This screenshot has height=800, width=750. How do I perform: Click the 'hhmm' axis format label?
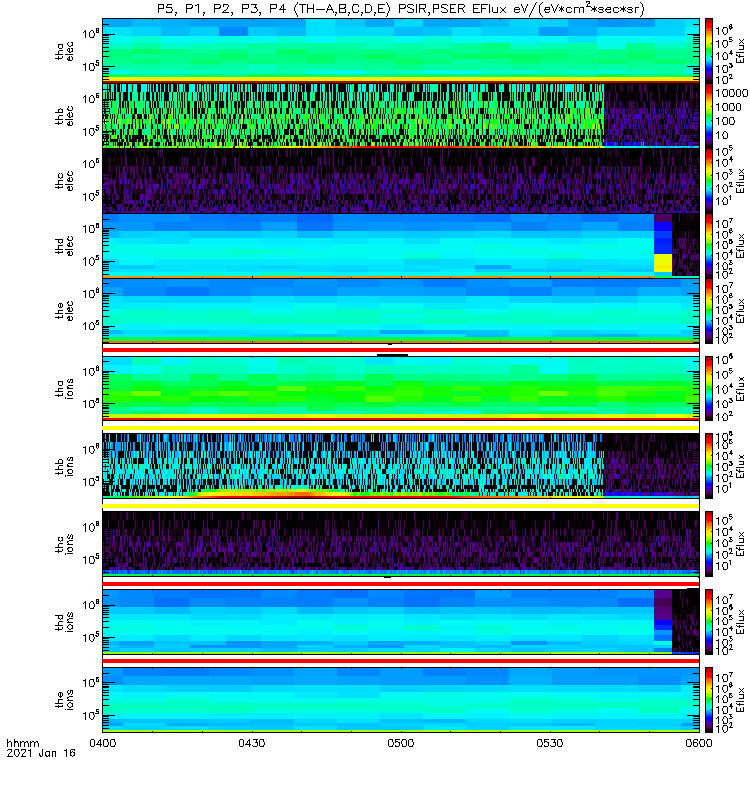coord(22,743)
